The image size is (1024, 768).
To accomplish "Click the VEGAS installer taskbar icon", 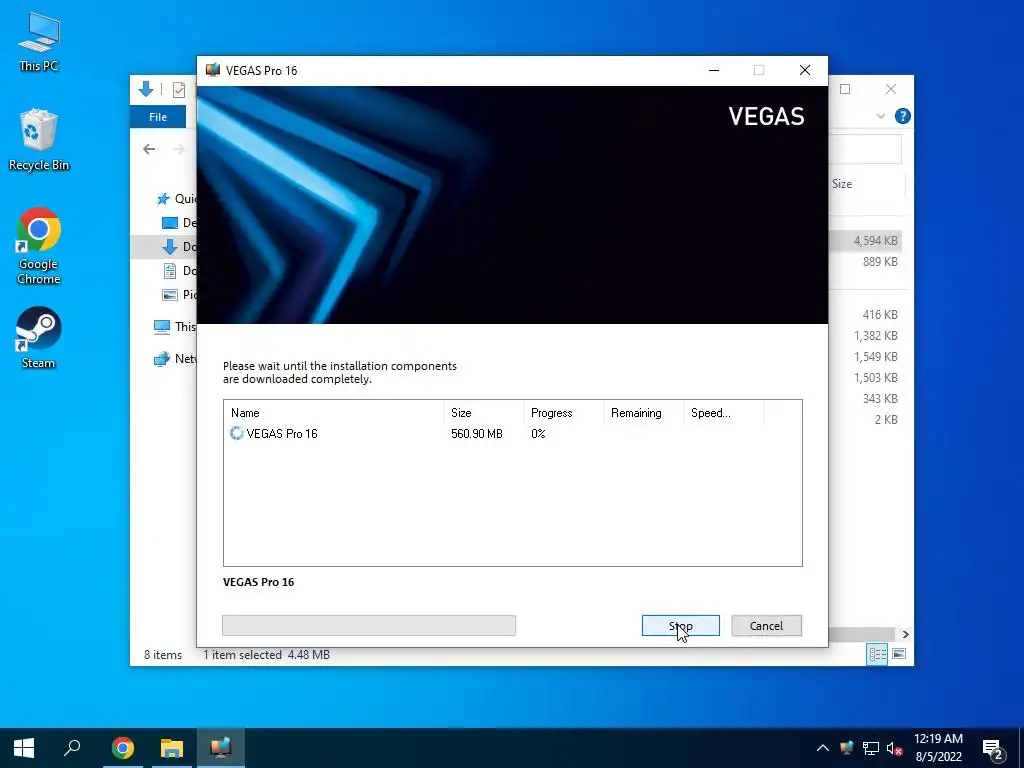I will [221, 748].
